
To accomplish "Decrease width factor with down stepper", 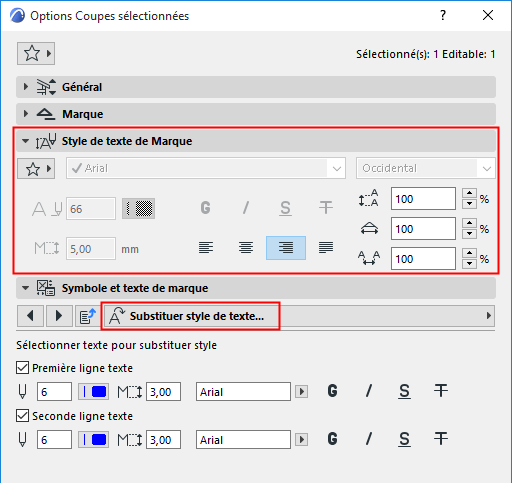I will [470, 233].
